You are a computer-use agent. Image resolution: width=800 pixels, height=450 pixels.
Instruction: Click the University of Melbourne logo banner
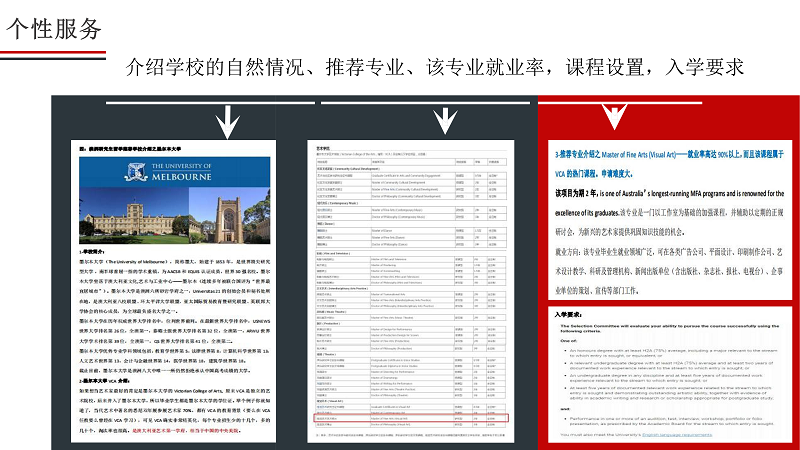click(174, 172)
